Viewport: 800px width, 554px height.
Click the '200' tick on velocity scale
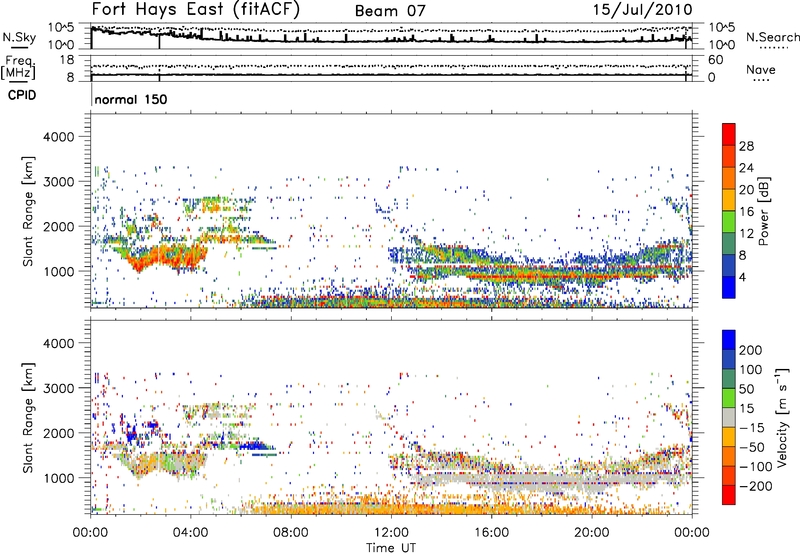tap(750, 350)
